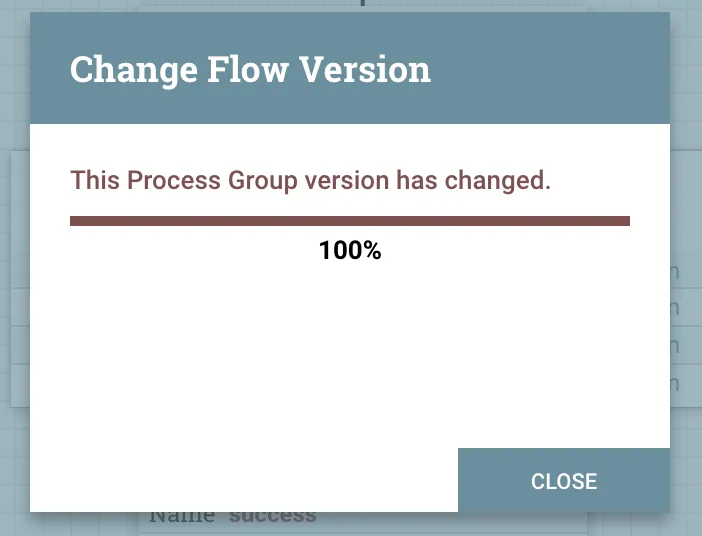Select the 100% progress label
This screenshot has height=536, width=702.
pos(350,251)
